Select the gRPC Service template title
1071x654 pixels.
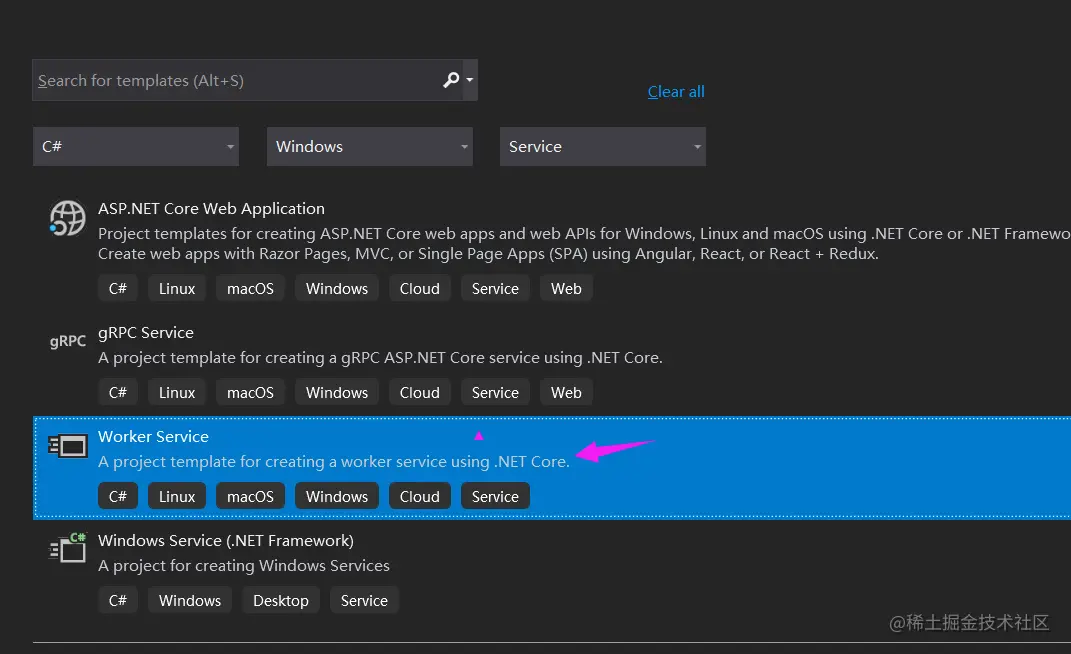click(x=145, y=333)
